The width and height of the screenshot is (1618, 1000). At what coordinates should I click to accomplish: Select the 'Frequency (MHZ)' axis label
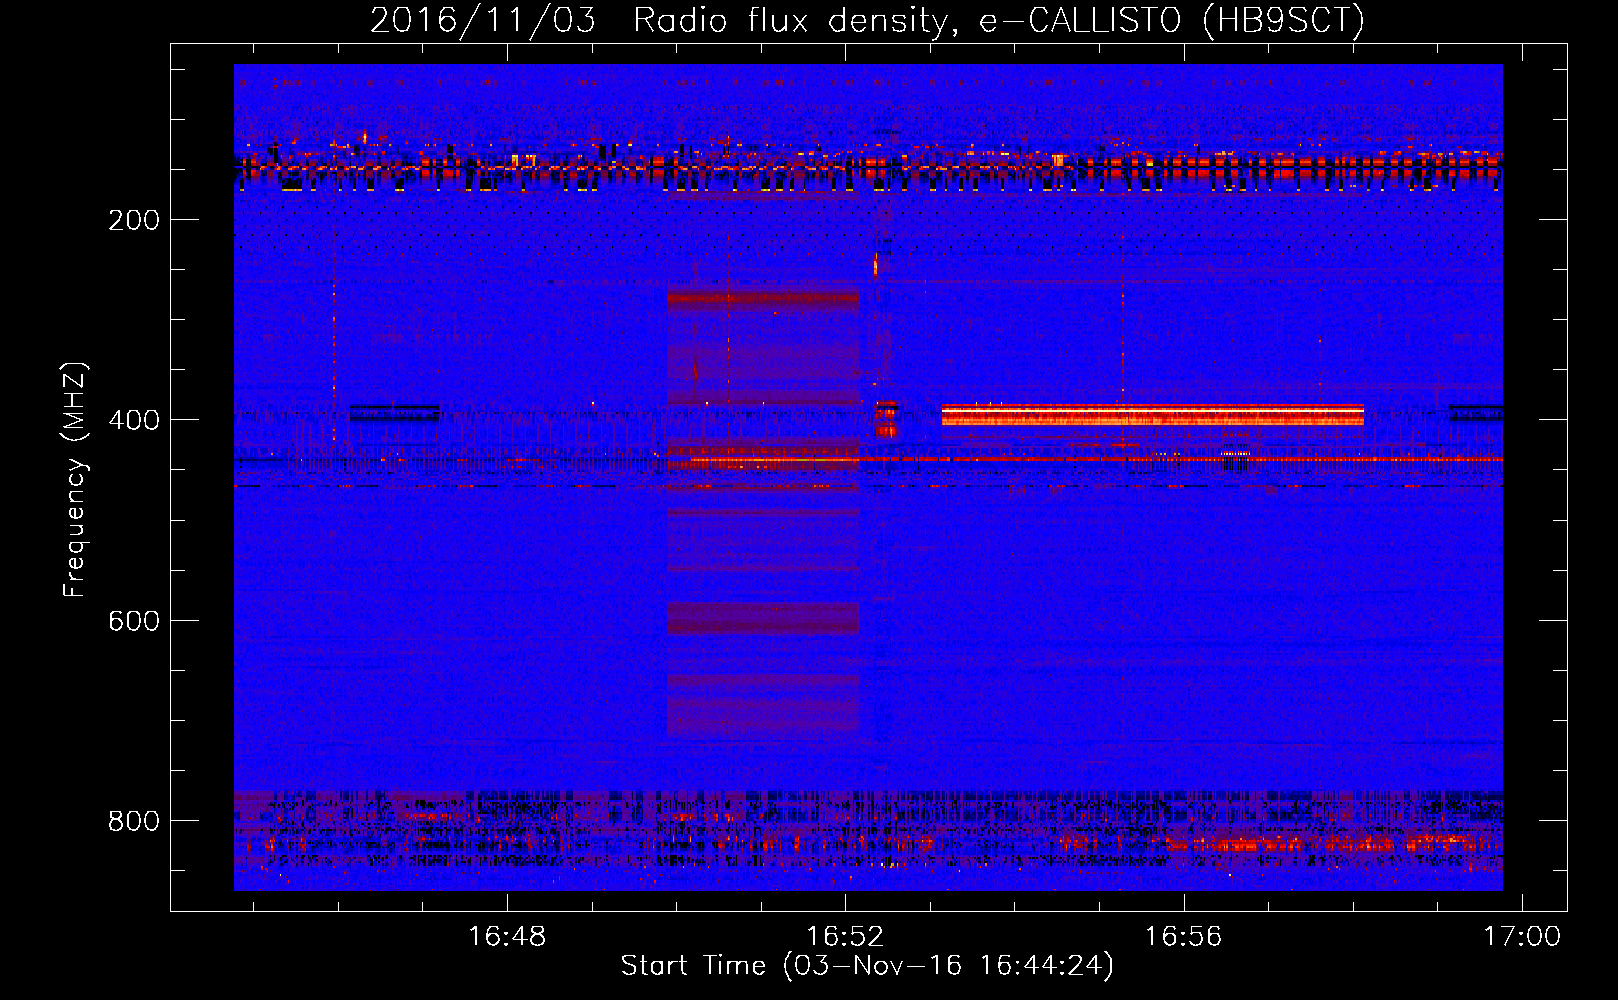point(75,480)
